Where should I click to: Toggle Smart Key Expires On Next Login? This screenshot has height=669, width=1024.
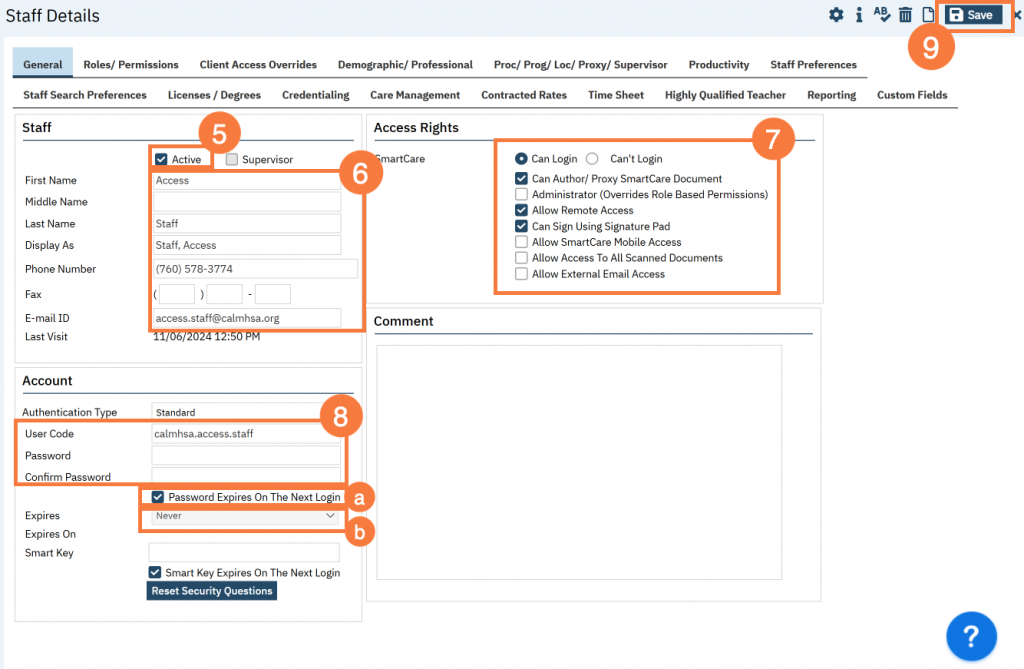pos(155,572)
